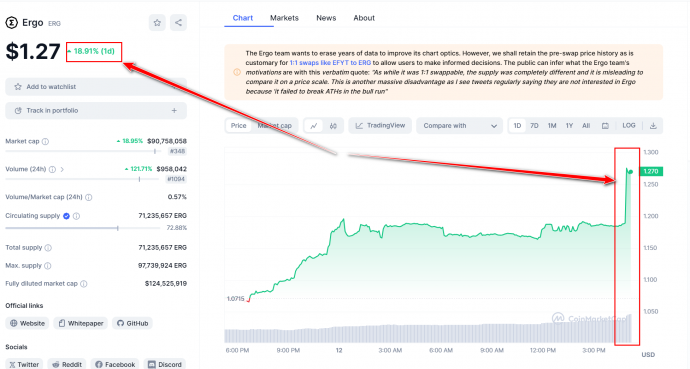Expand Track in portfolio plus sign
The width and height of the screenshot is (690, 369).
pos(174,111)
